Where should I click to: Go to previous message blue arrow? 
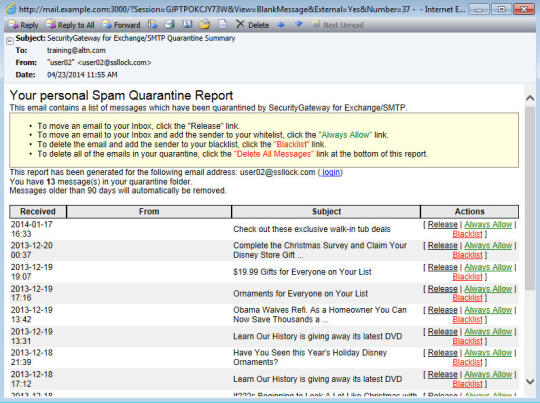(281, 25)
